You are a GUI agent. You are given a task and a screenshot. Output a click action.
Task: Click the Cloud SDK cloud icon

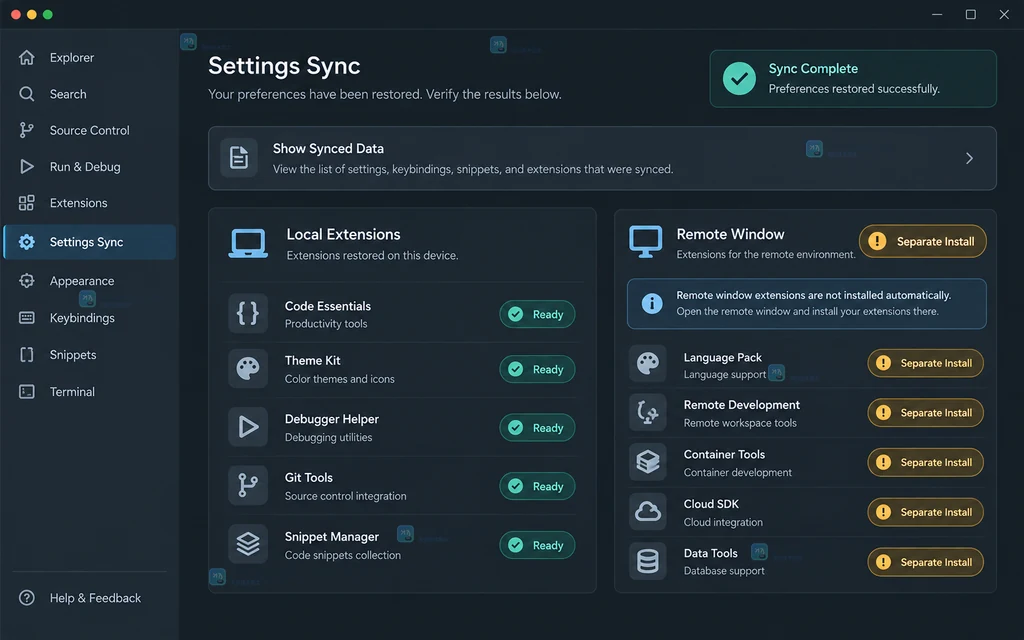point(648,512)
